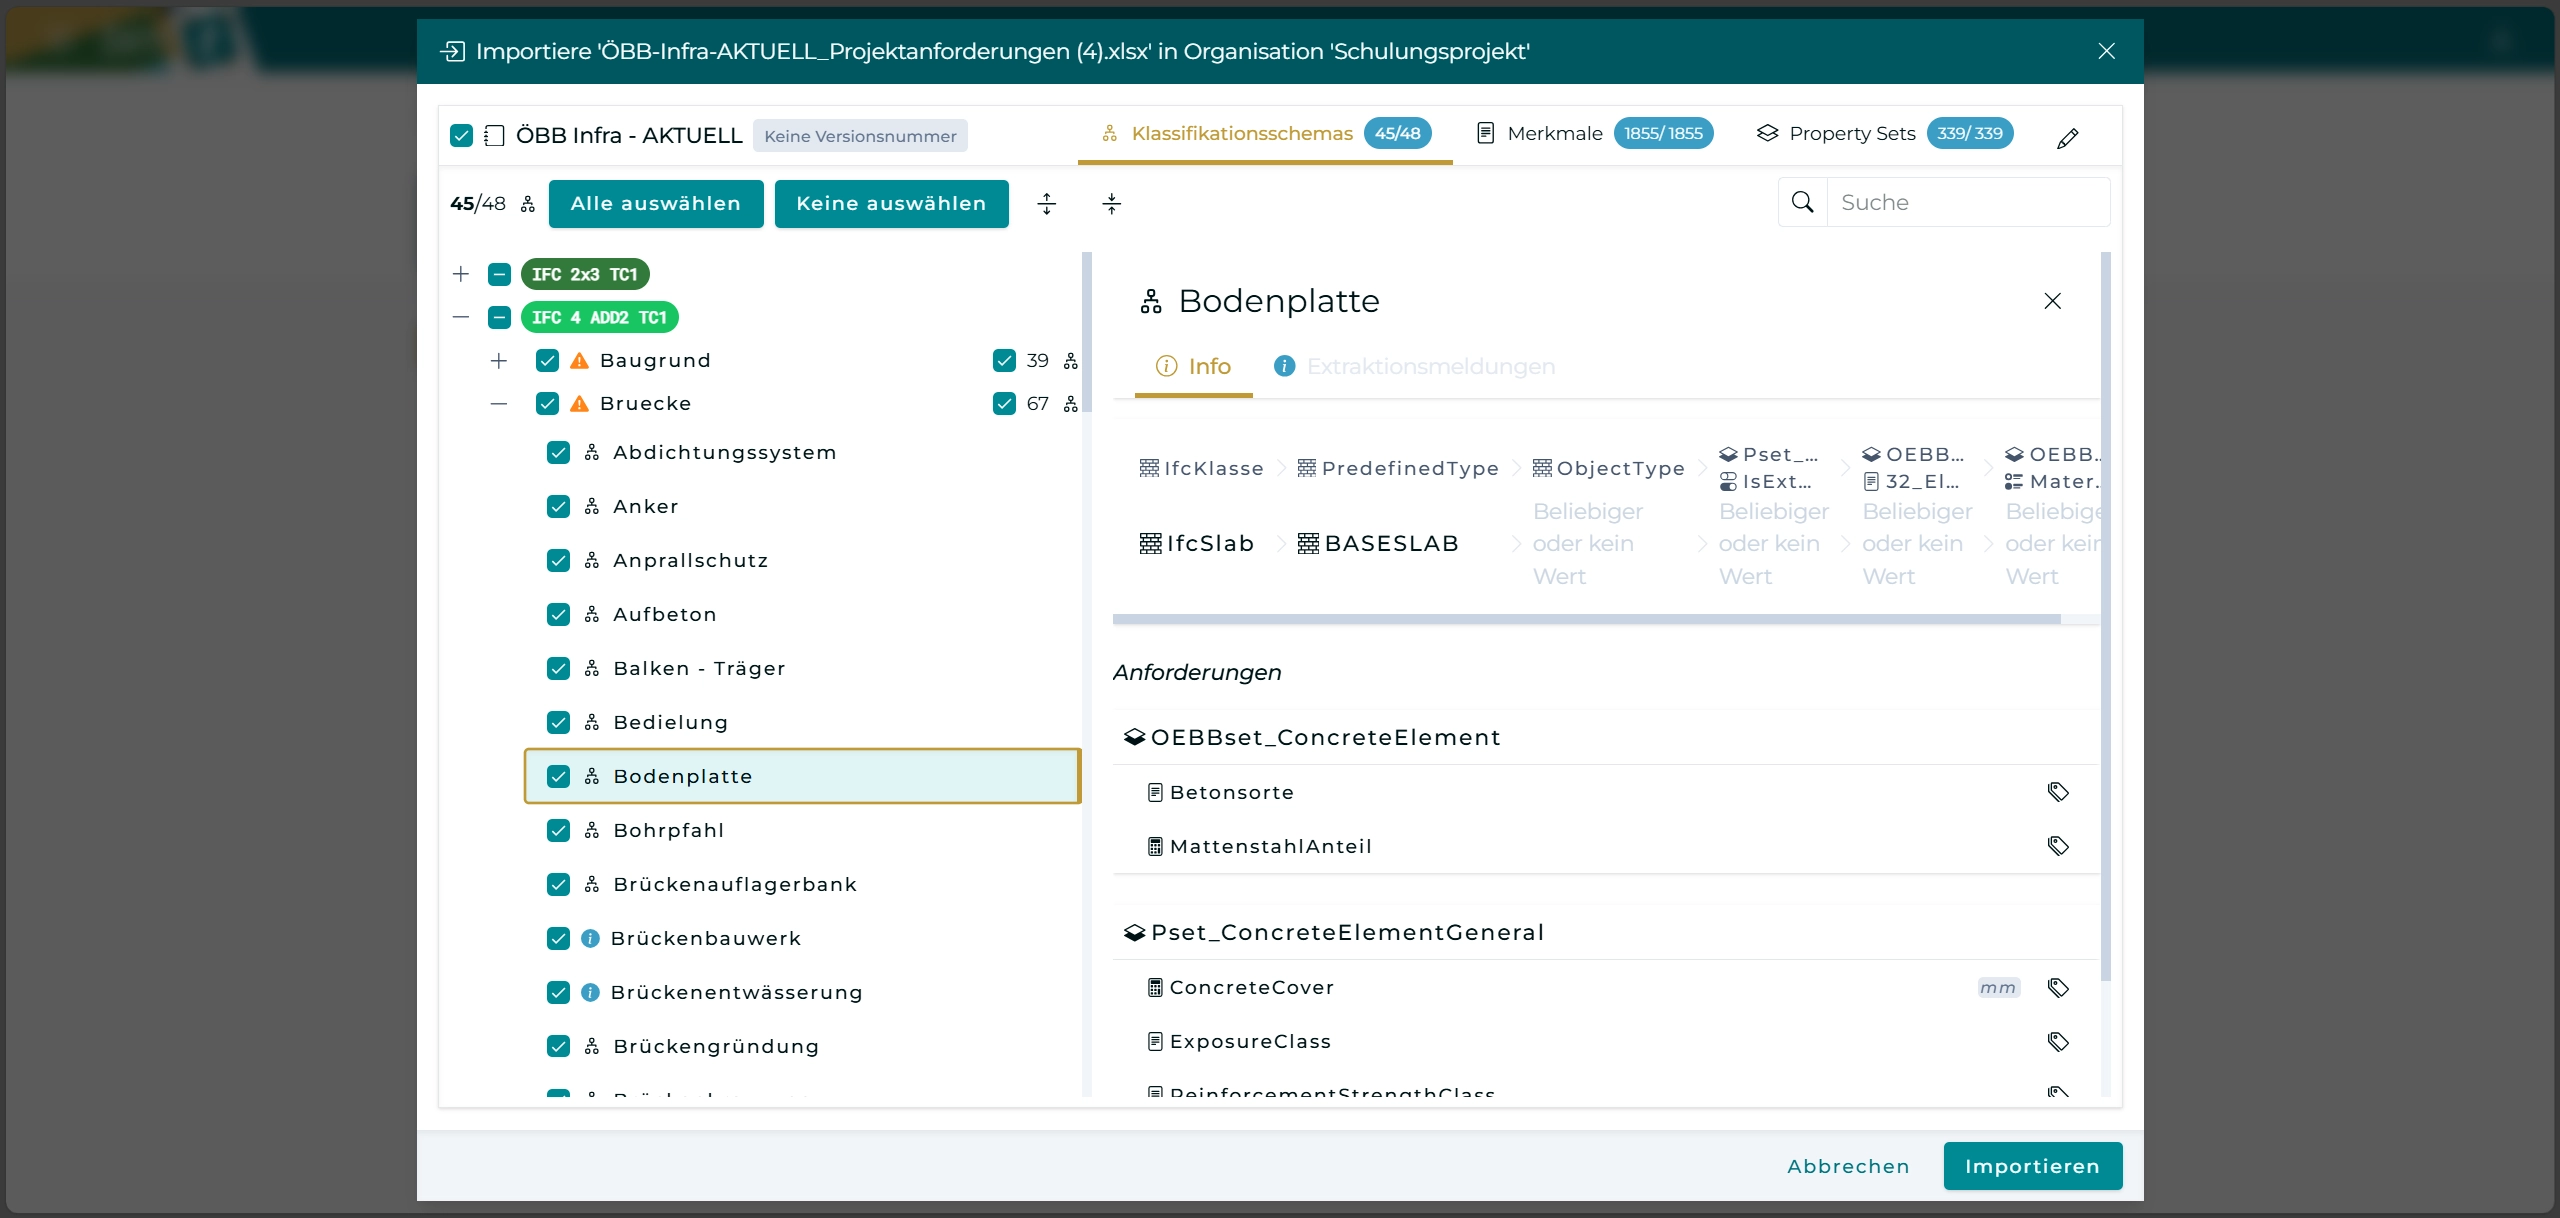
Task: Click the expand all tree icon
Action: tap(1046, 204)
